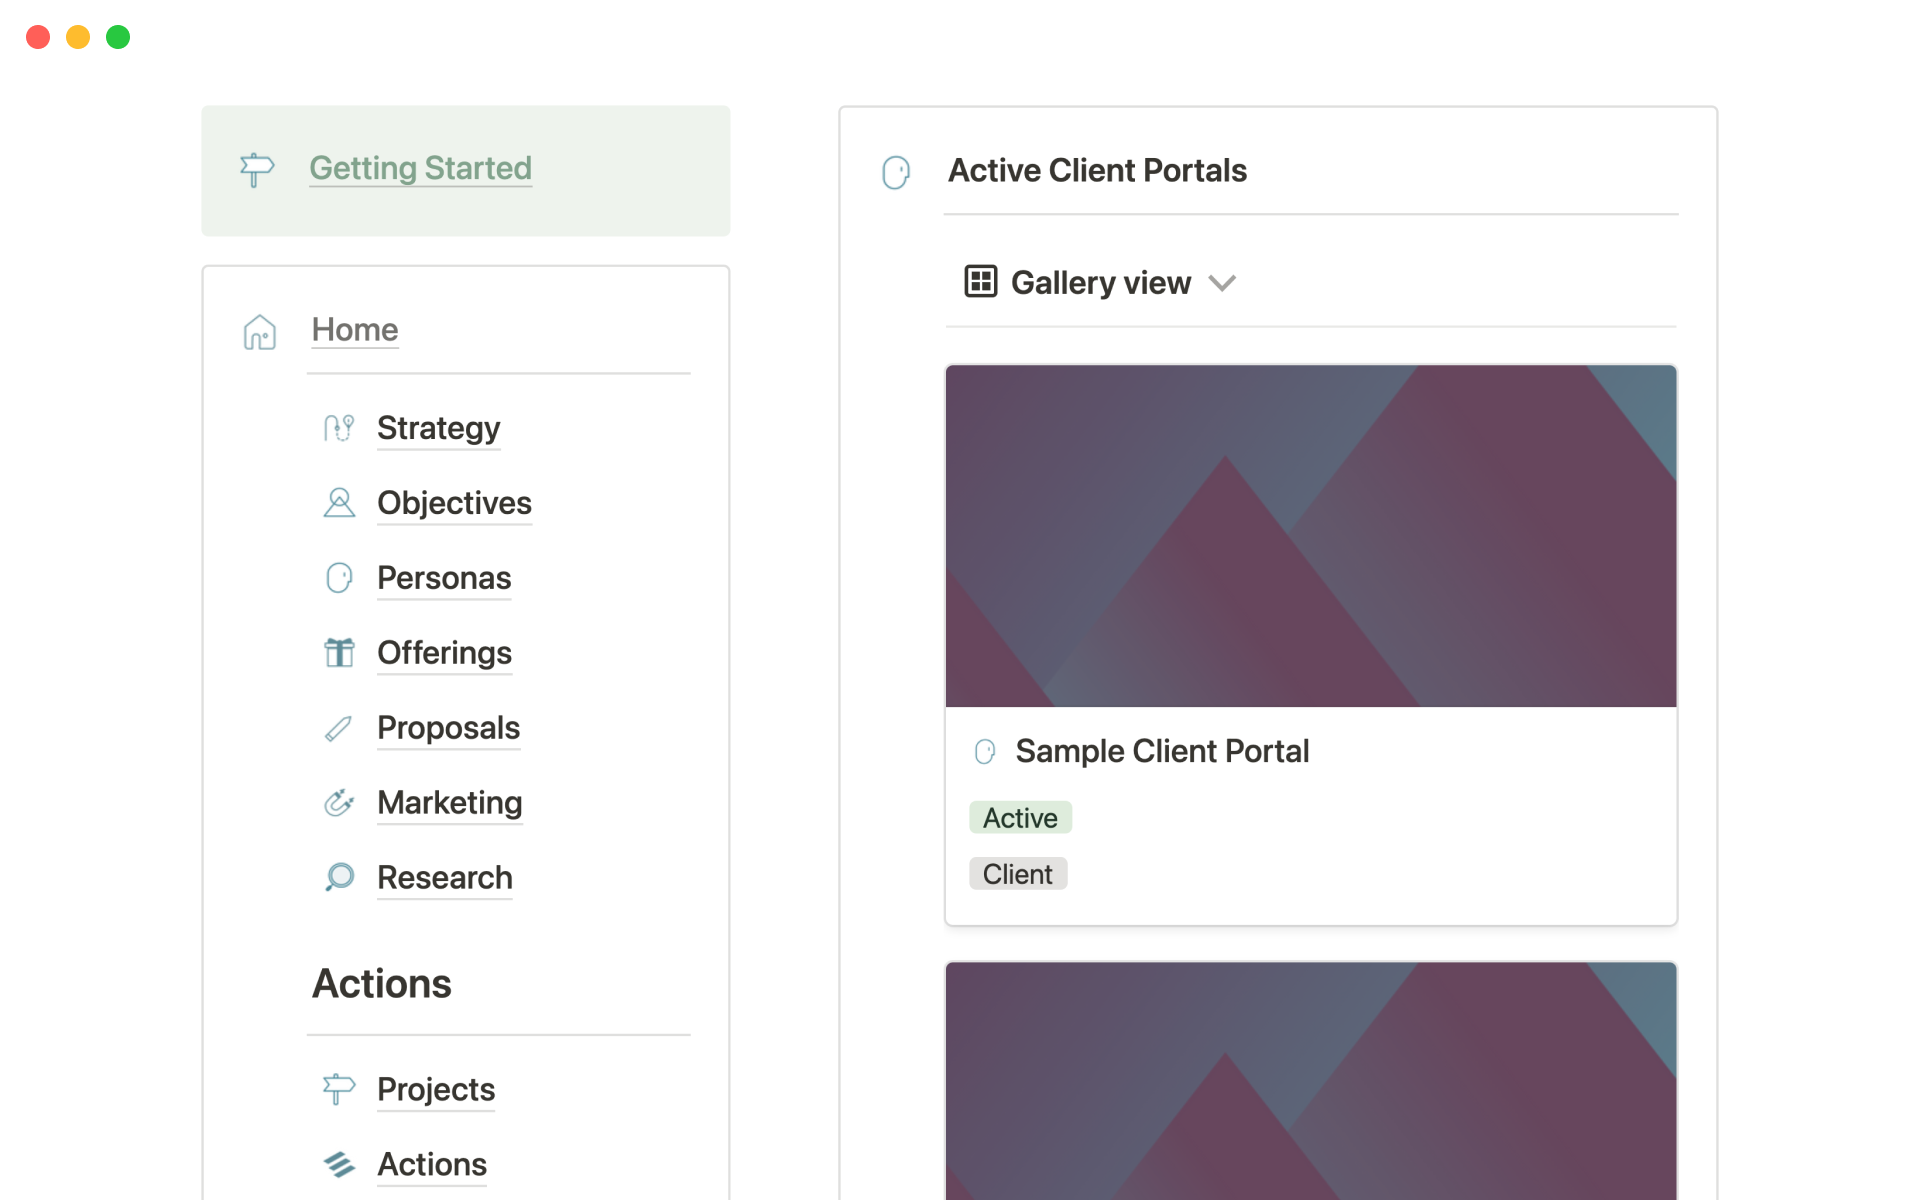Click the Home house icon
The image size is (1920, 1200).
(260, 332)
